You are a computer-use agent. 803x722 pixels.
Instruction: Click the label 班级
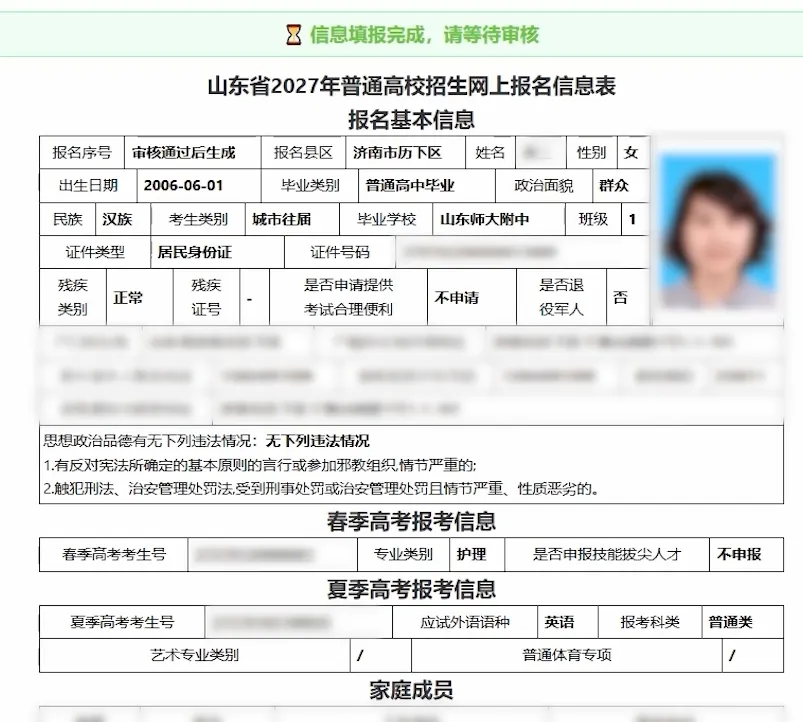pyautogui.click(x=593, y=219)
